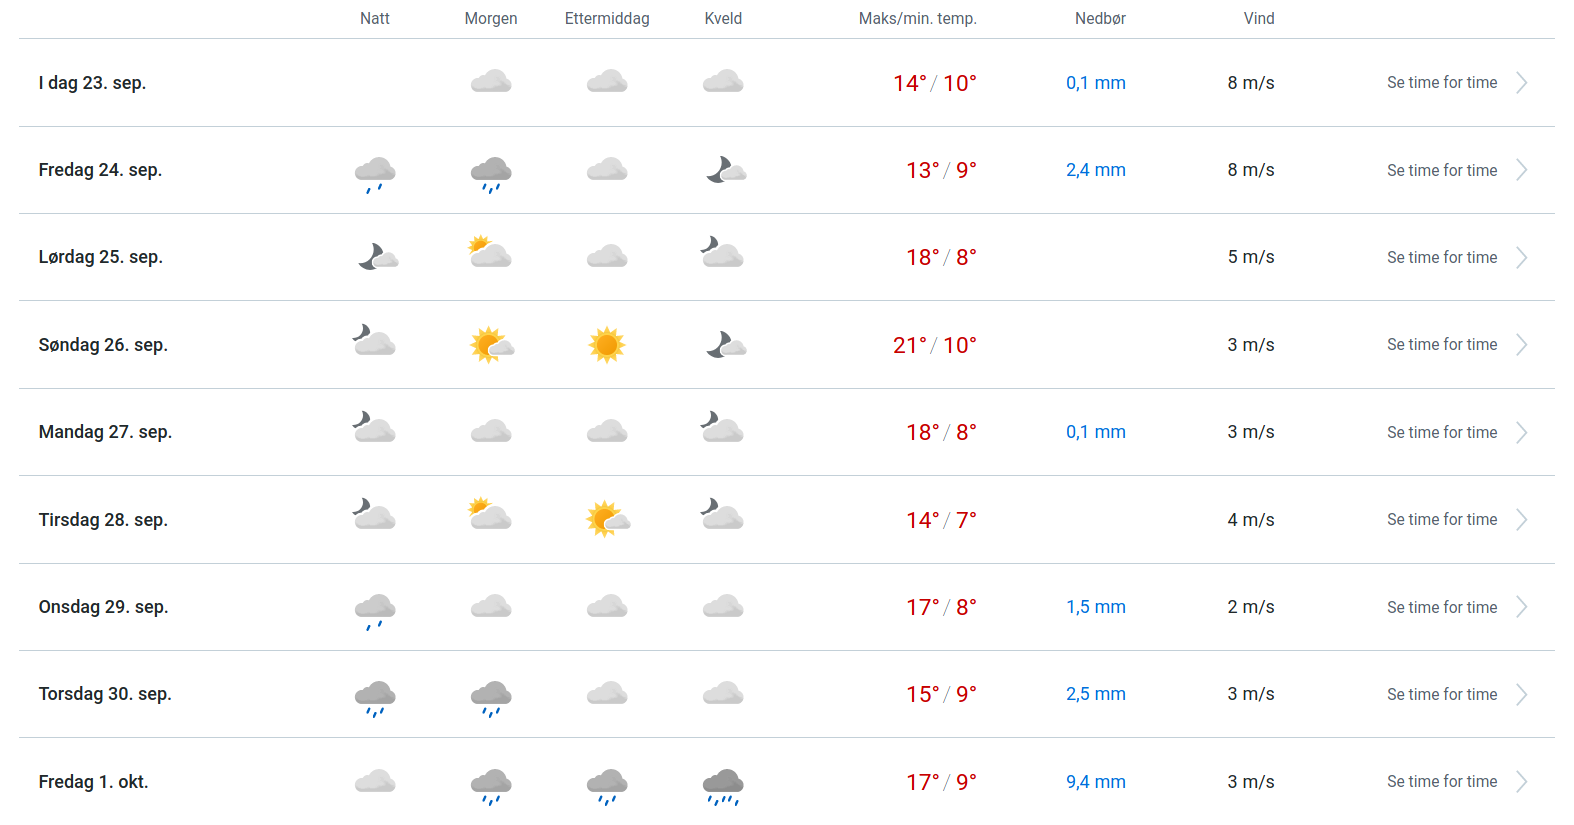Screen dimensions: 1574x825
Task: Select the Tirsdag 28. sep. day label
Action: (x=103, y=520)
